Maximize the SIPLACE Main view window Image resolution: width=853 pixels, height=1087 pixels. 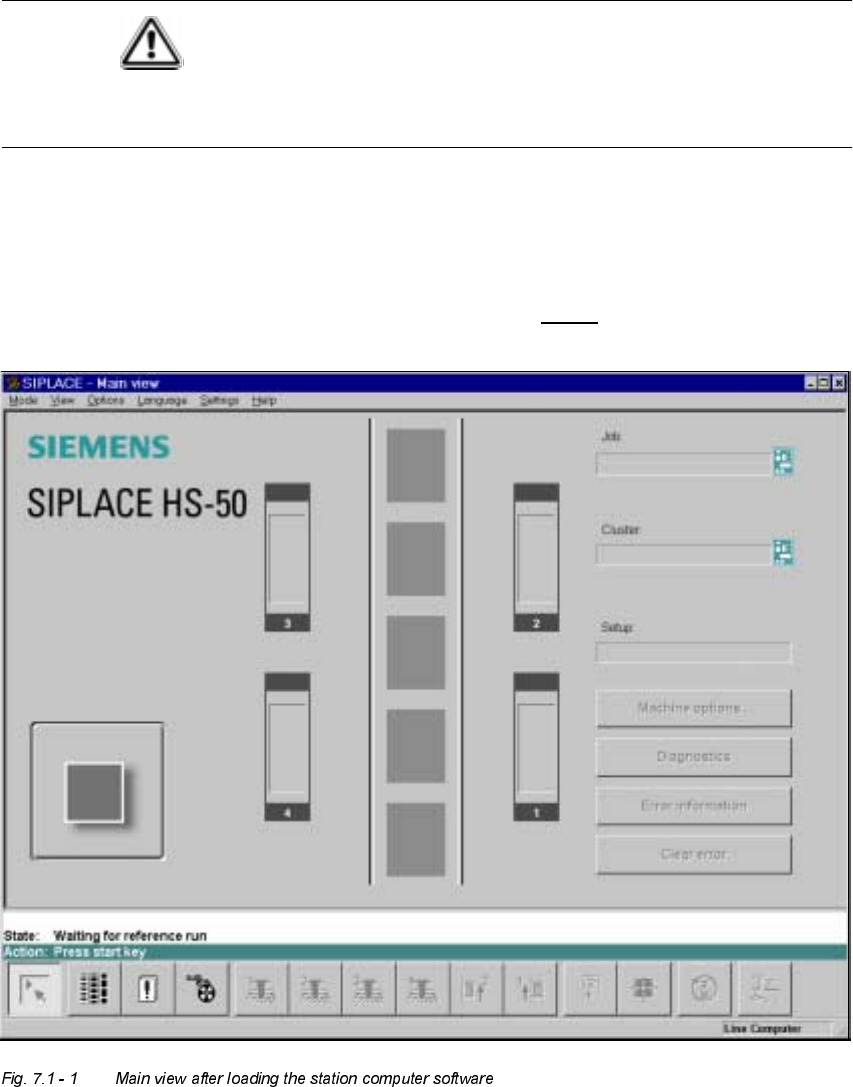coord(824,383)
